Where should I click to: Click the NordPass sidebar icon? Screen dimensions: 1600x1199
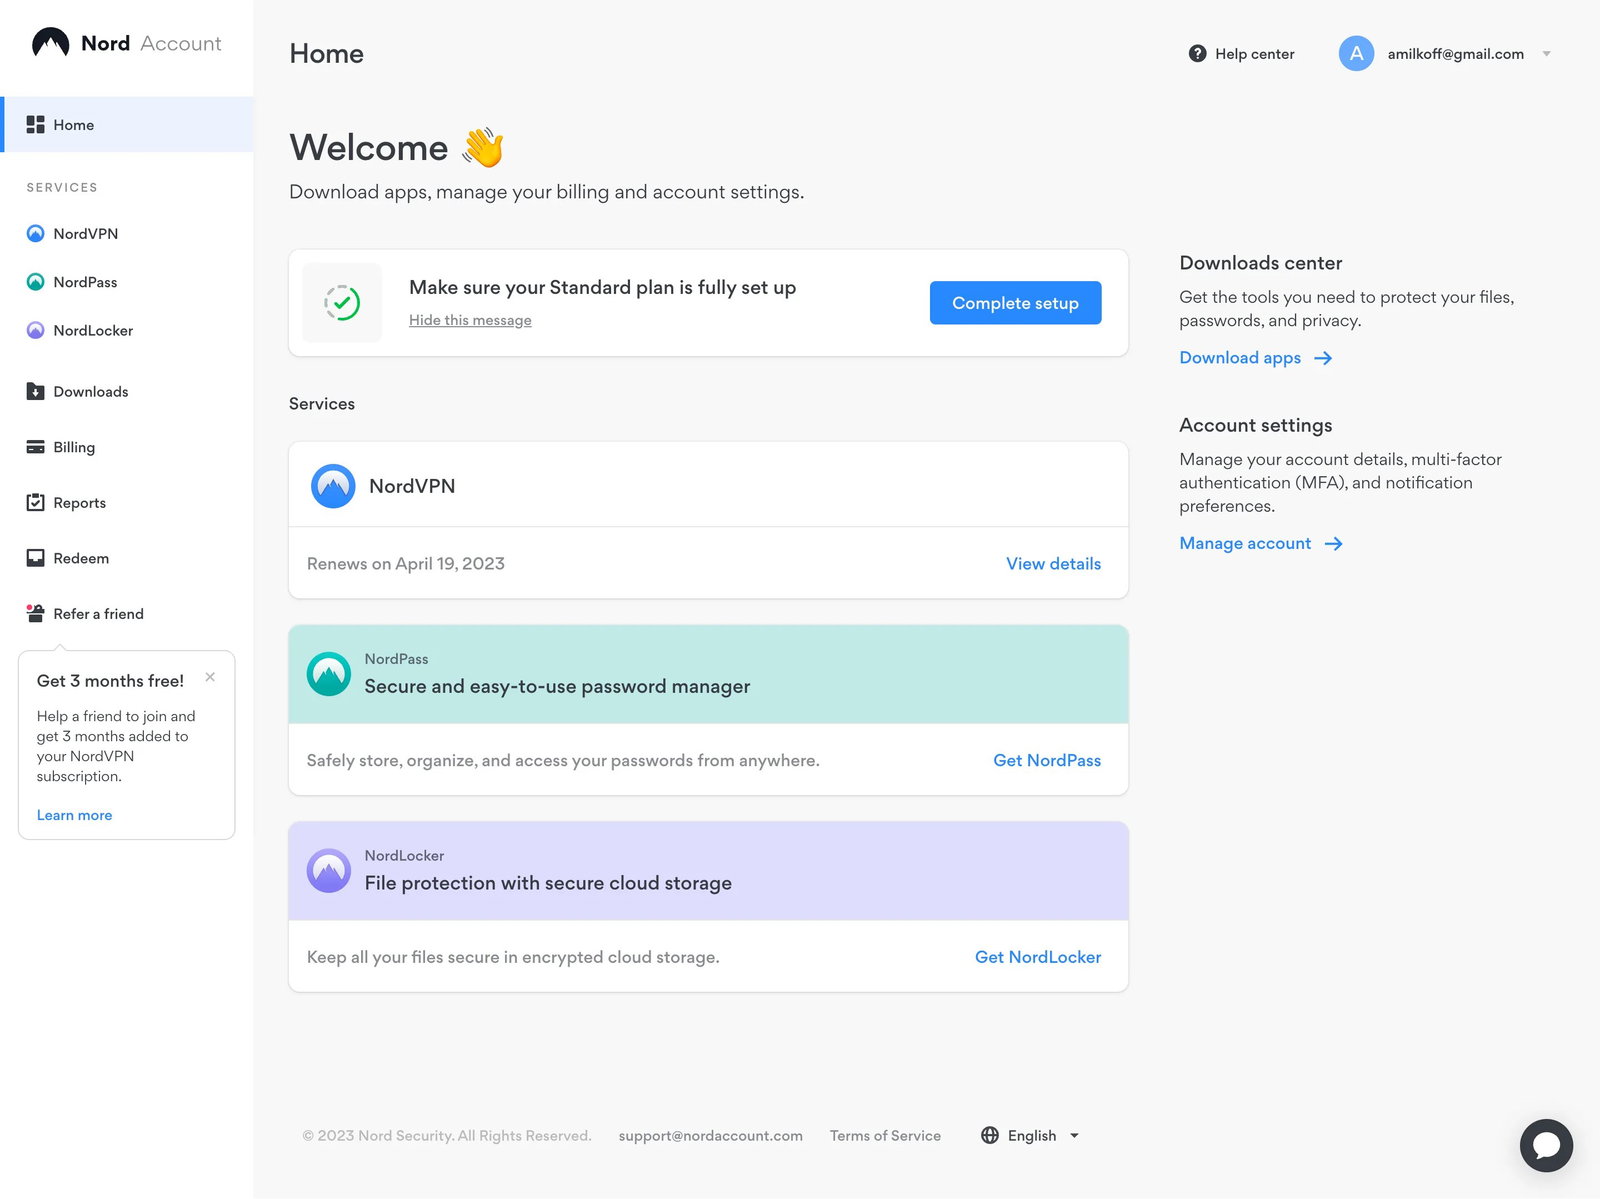coord(35,282)
